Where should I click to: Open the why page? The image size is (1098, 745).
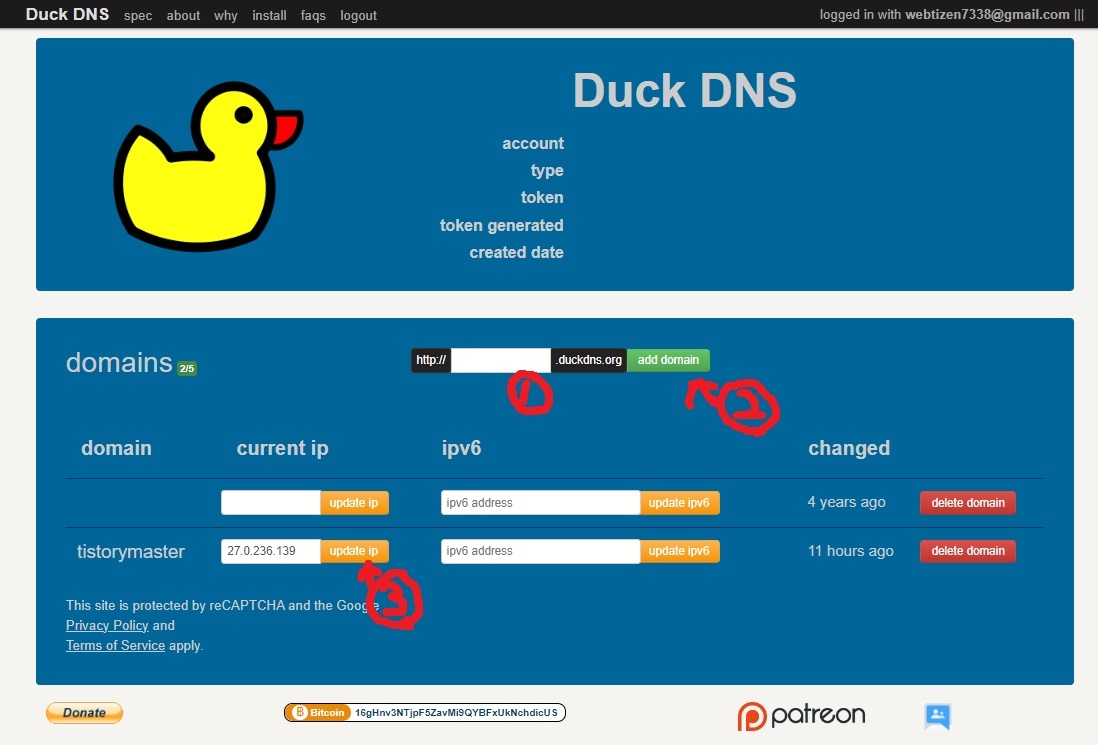pos(225,15)
